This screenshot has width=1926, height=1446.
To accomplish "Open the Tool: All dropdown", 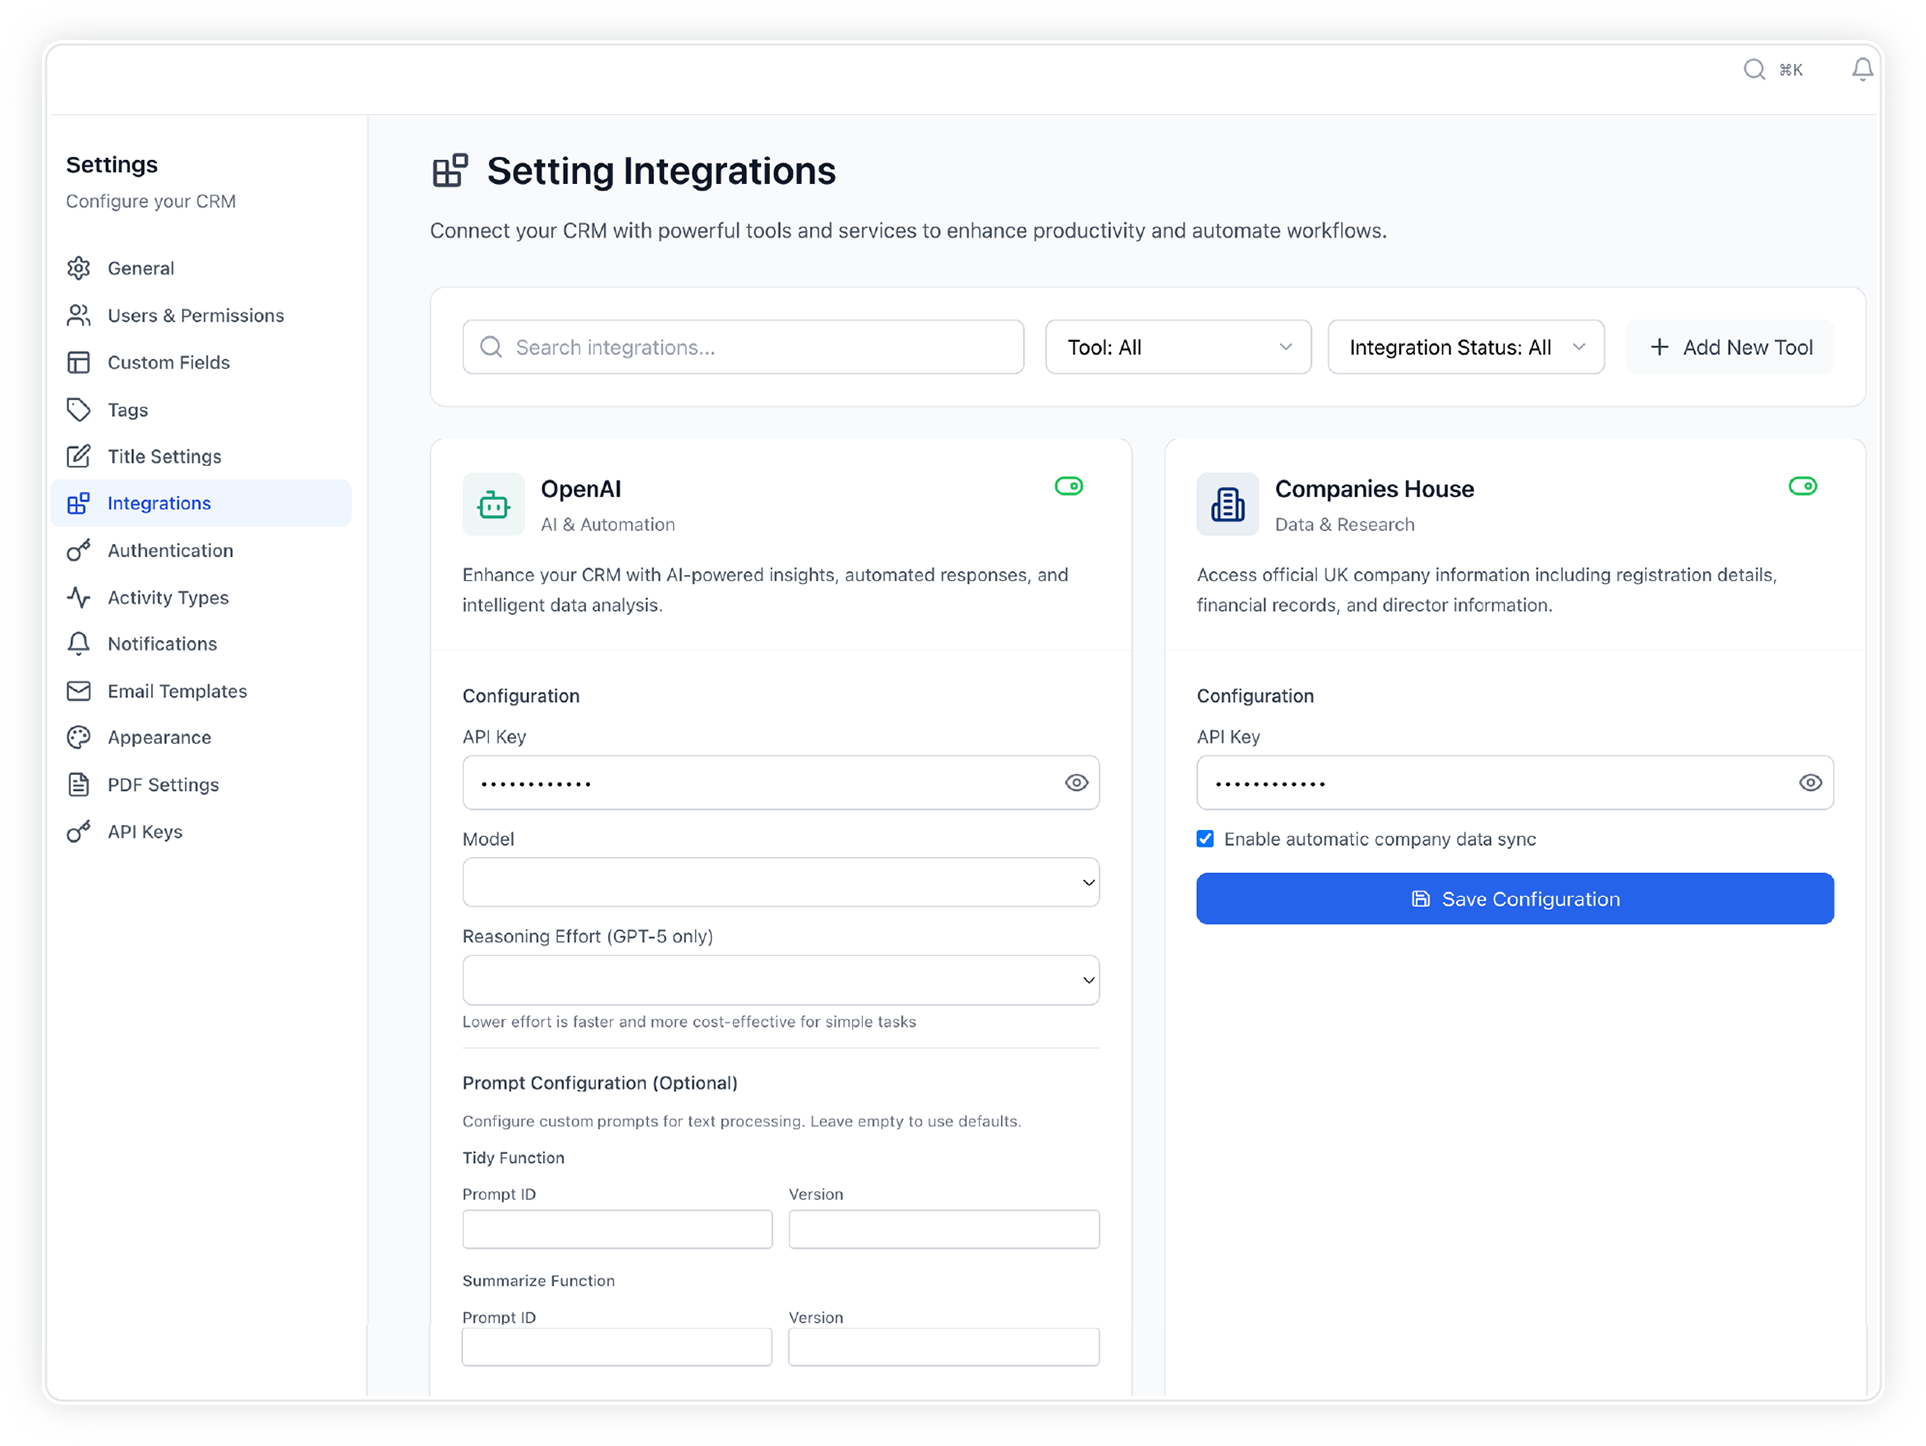I will click(1177, 347).
